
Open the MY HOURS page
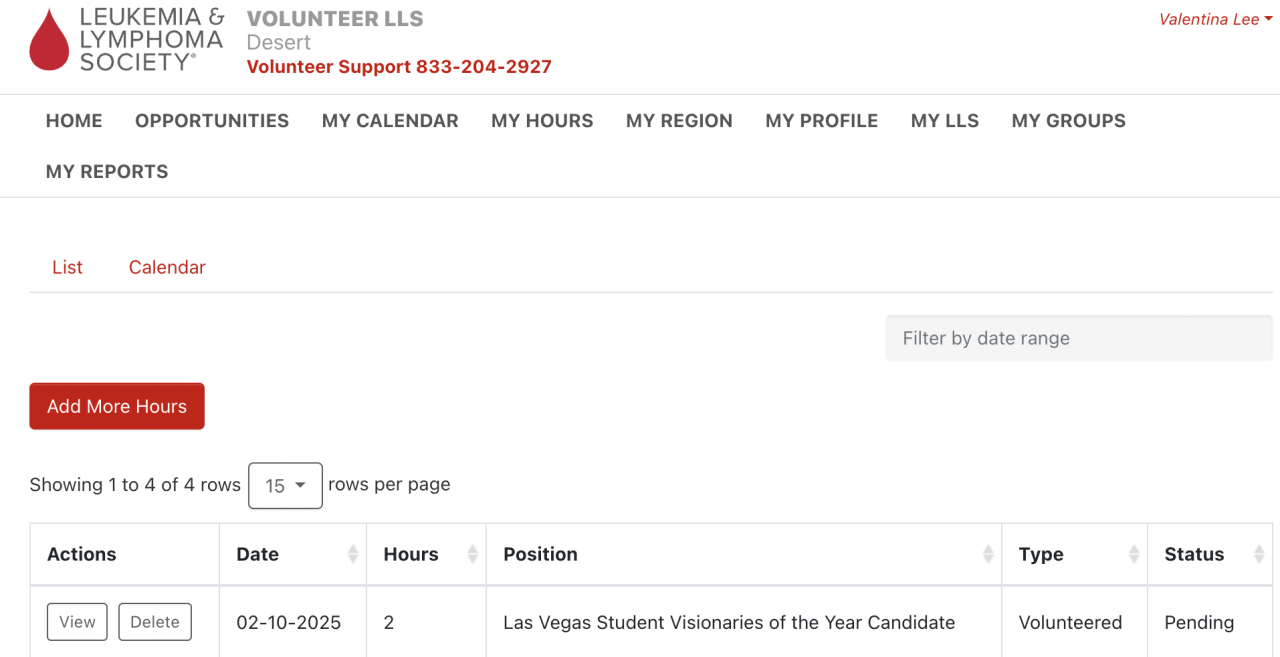coord(542,121)
